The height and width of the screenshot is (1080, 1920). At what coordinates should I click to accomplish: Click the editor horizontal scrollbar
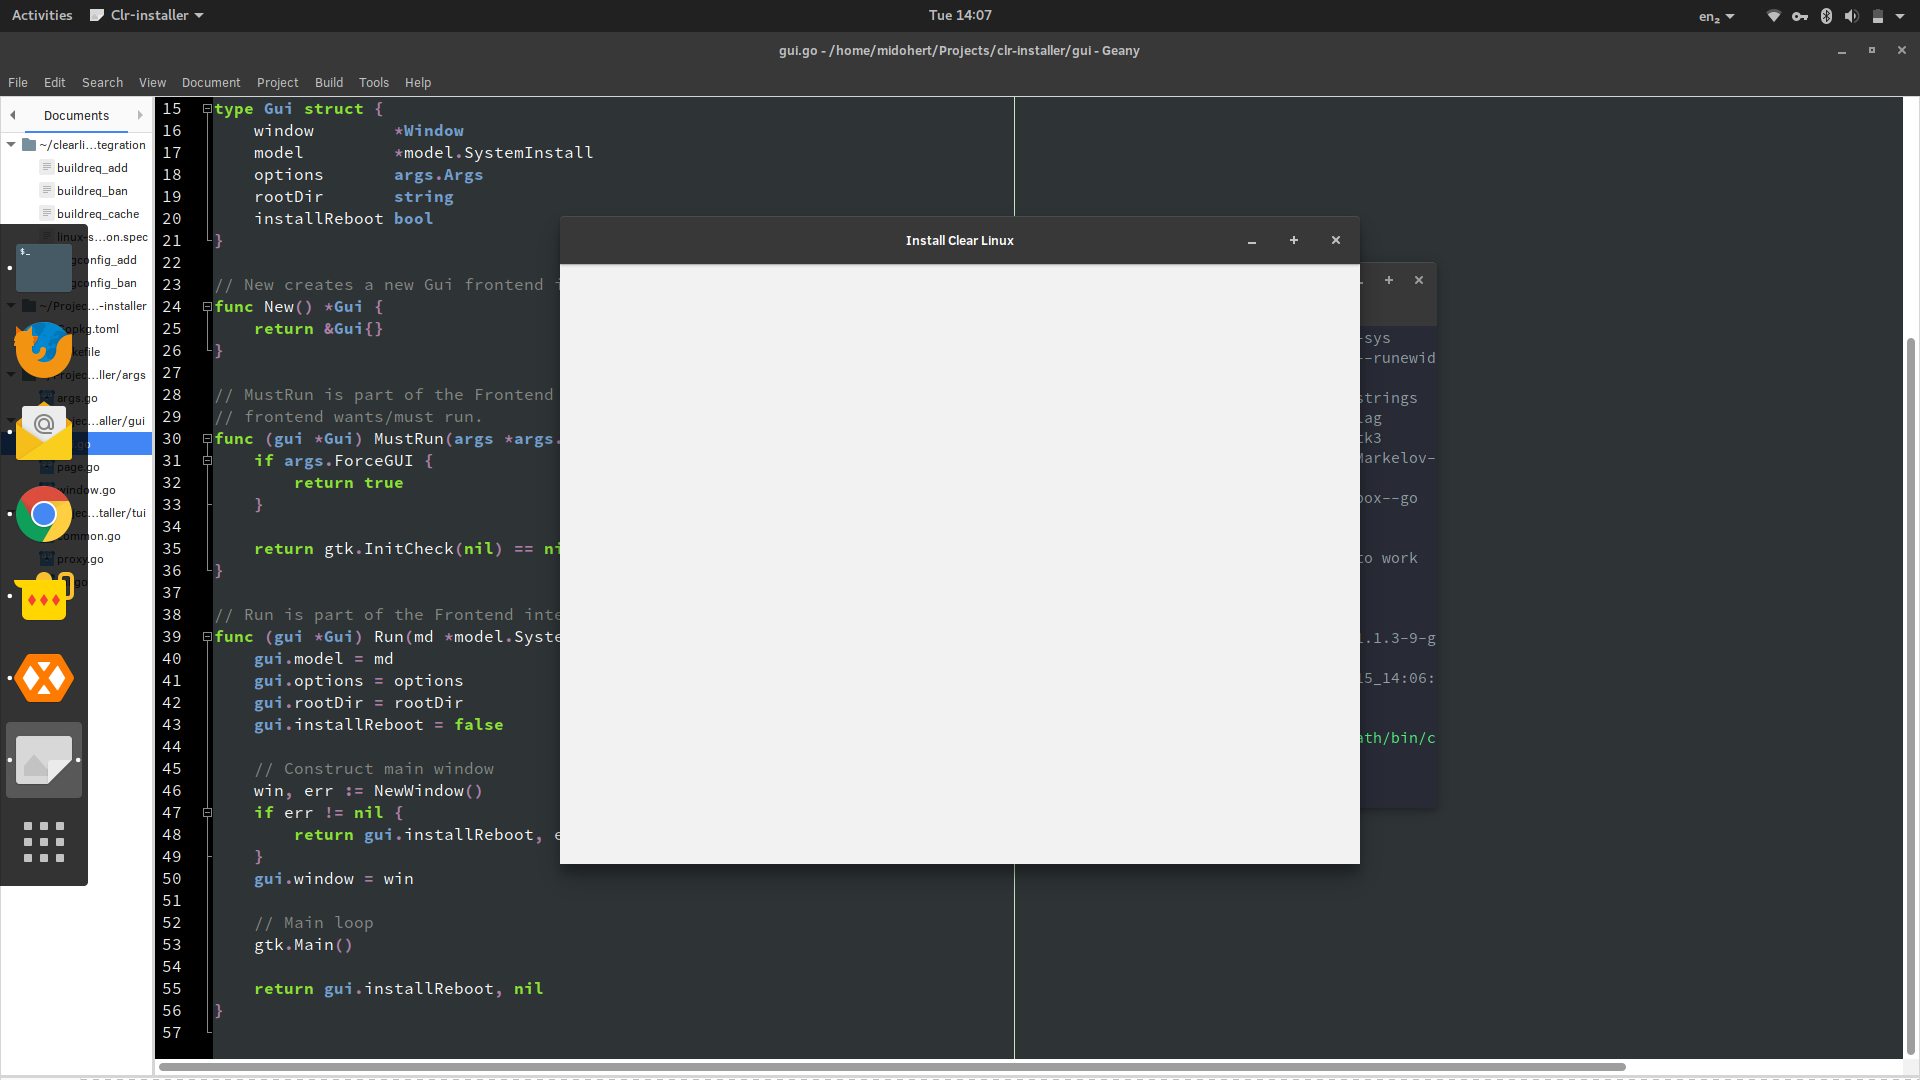tap(892, 1067)
